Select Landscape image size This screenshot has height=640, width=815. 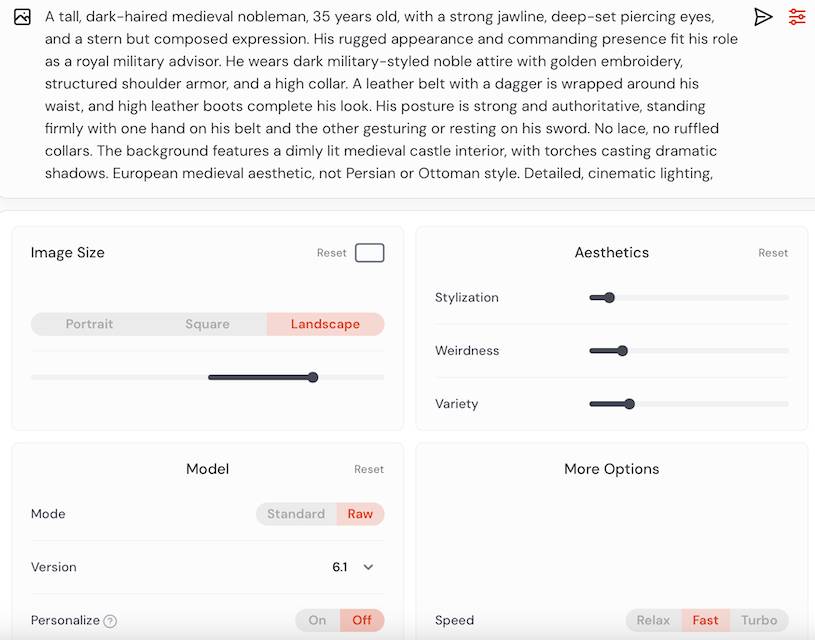[325, 324]
